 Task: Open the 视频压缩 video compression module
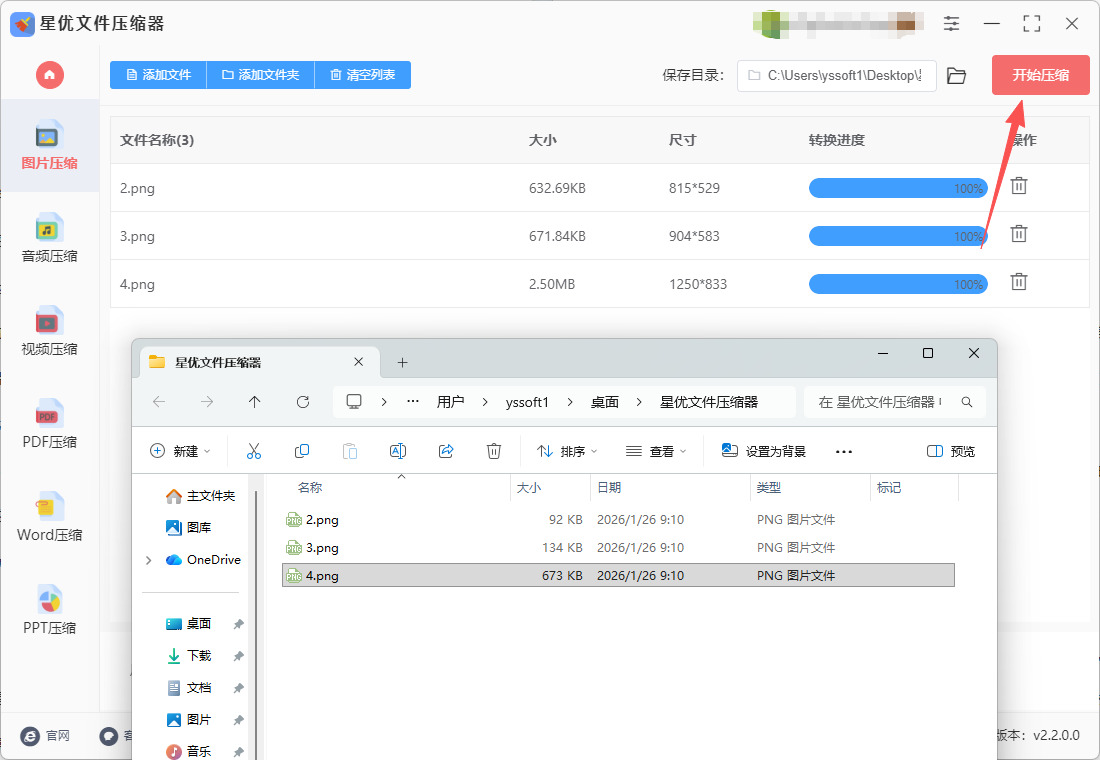point(49,332)
